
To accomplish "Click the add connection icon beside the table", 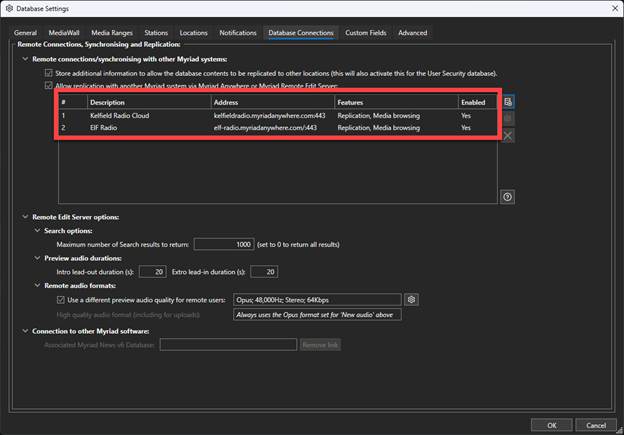I will (508, 102).
